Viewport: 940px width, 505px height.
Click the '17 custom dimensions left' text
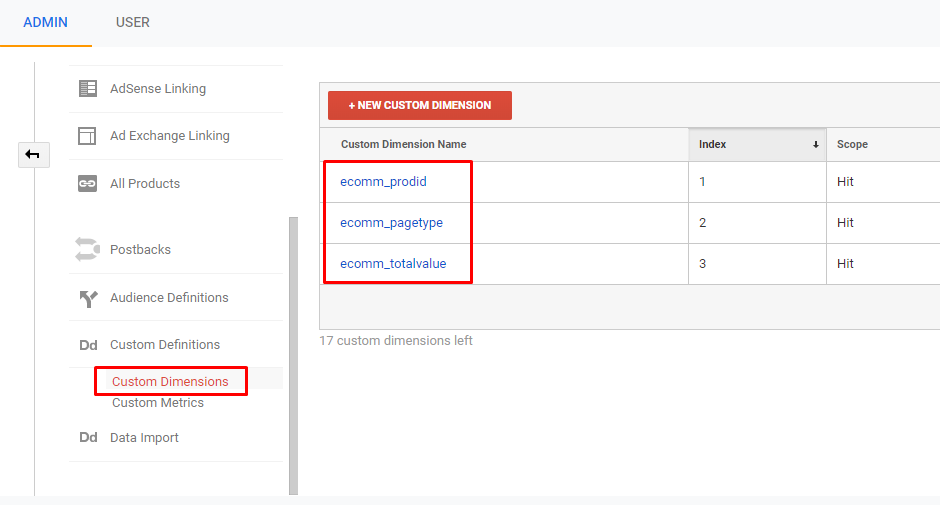[396, 341]
